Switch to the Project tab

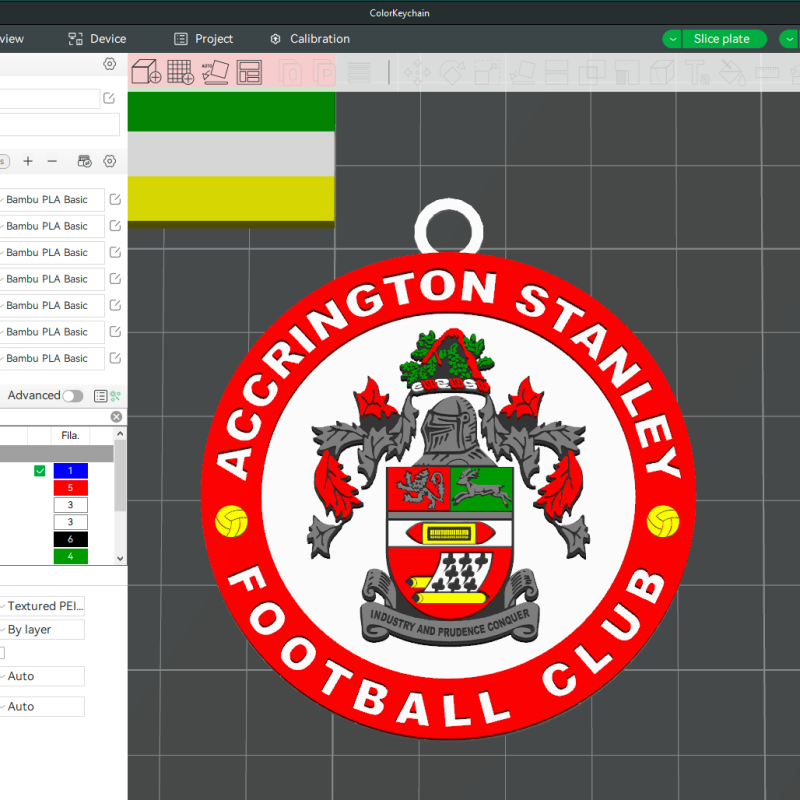coord(203,39)
